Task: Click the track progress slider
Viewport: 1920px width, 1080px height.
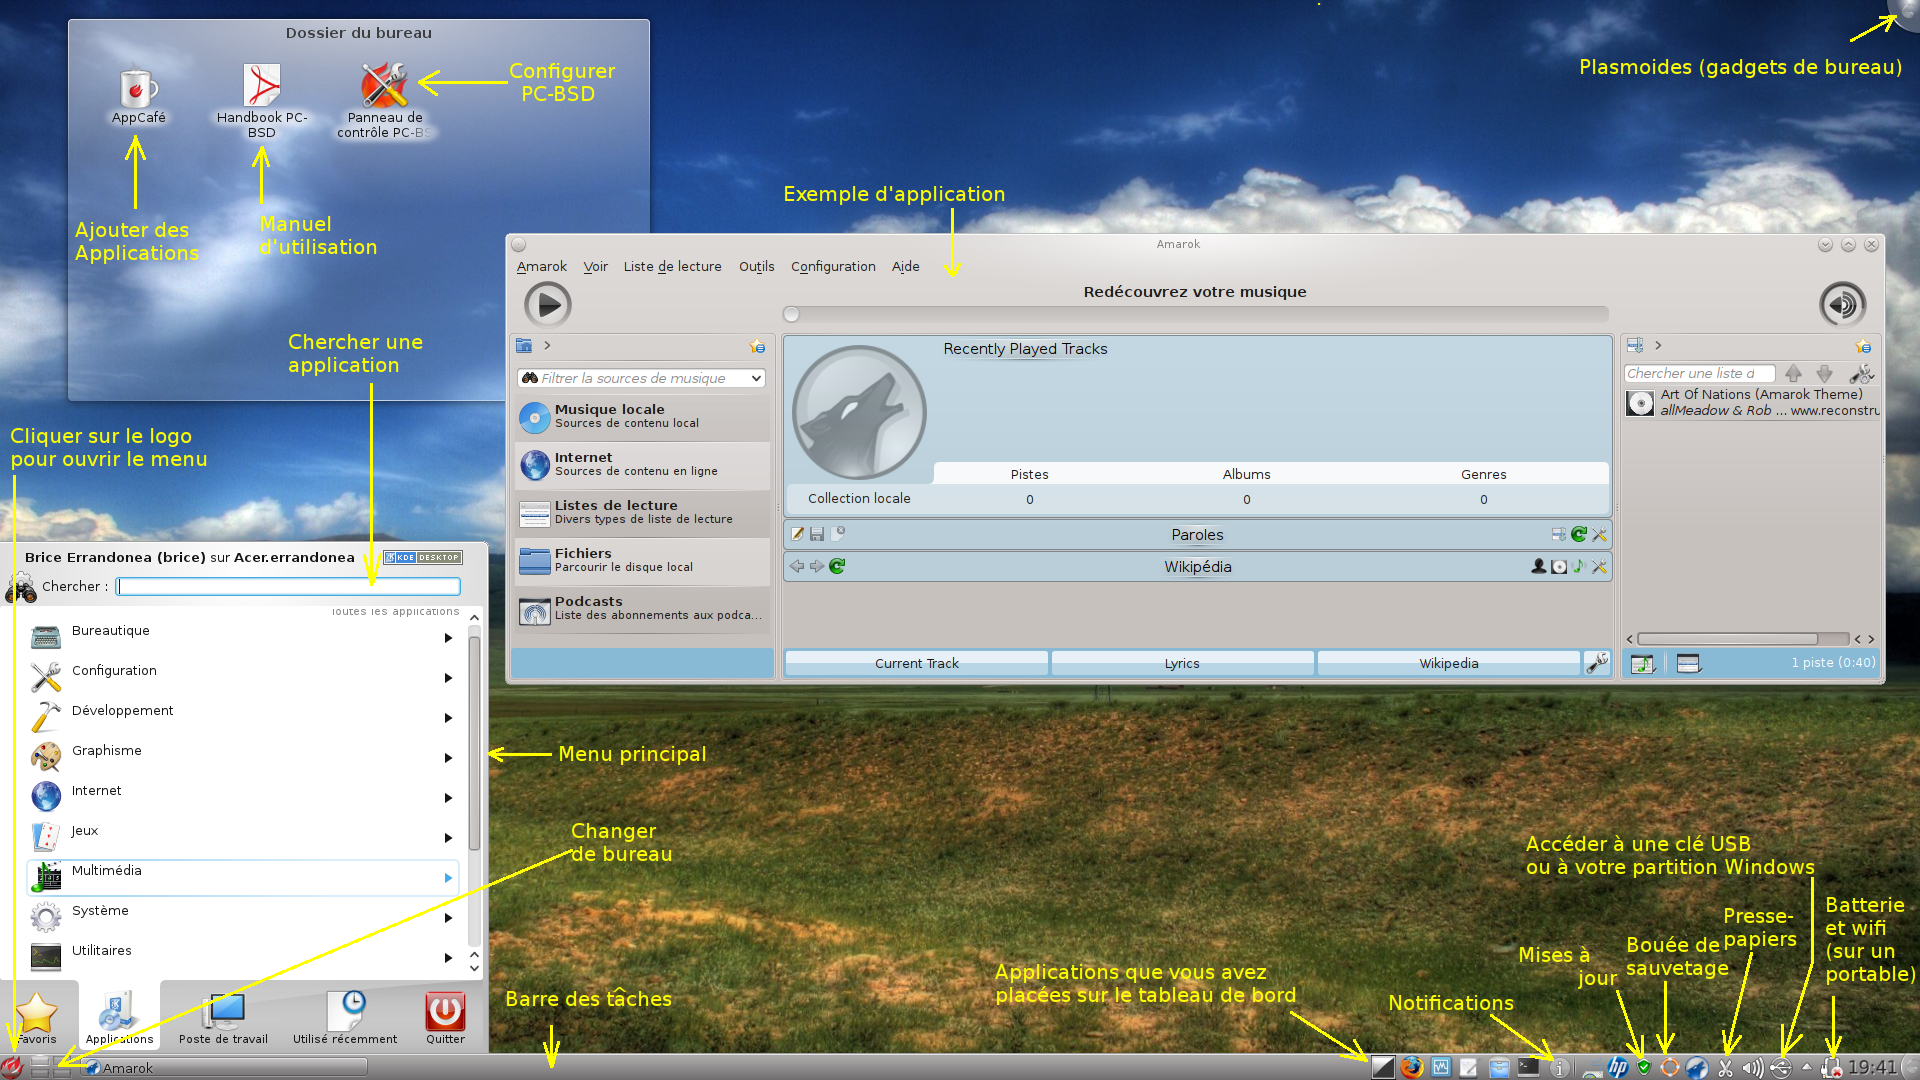Action: [1196, 314]
